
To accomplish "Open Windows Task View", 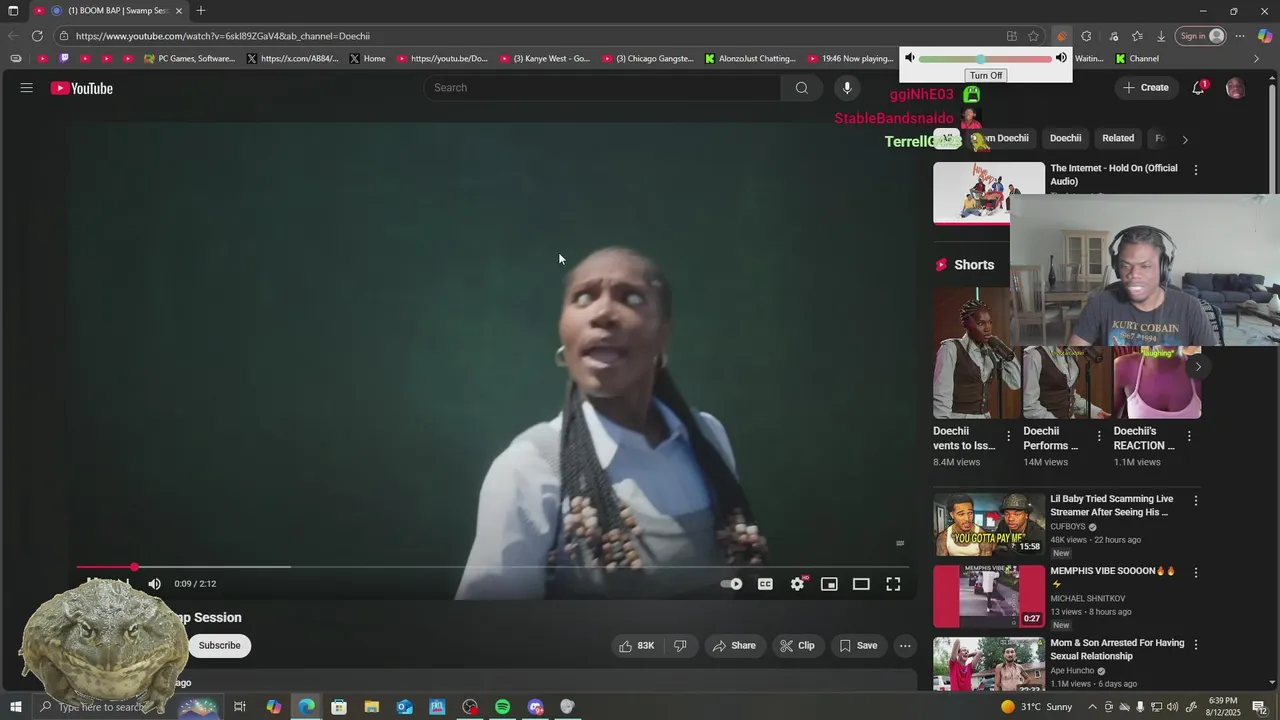I will point(240,707).
